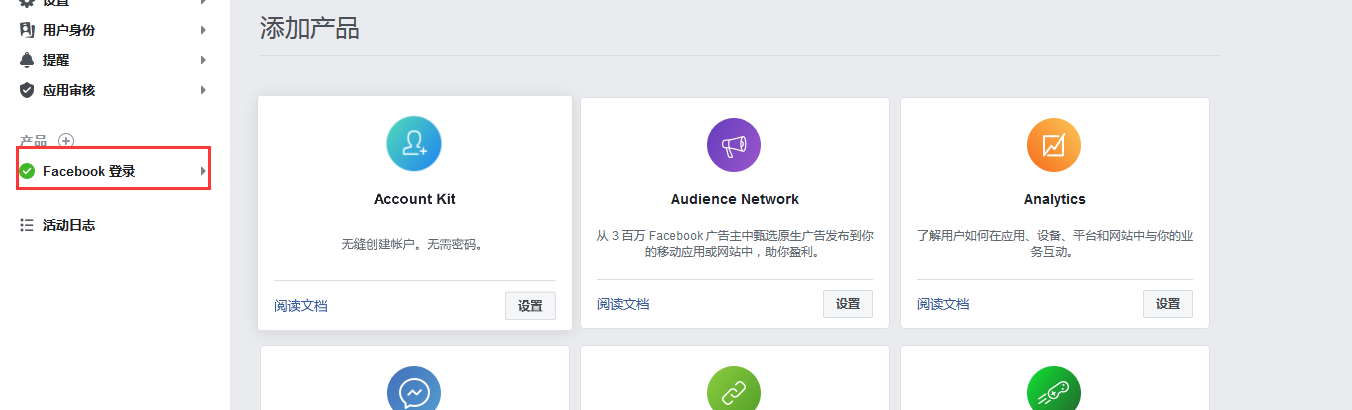Open 阅读文档 link for Account Kit
This screenshot has height=410, width=1352.
coord(301,306)
